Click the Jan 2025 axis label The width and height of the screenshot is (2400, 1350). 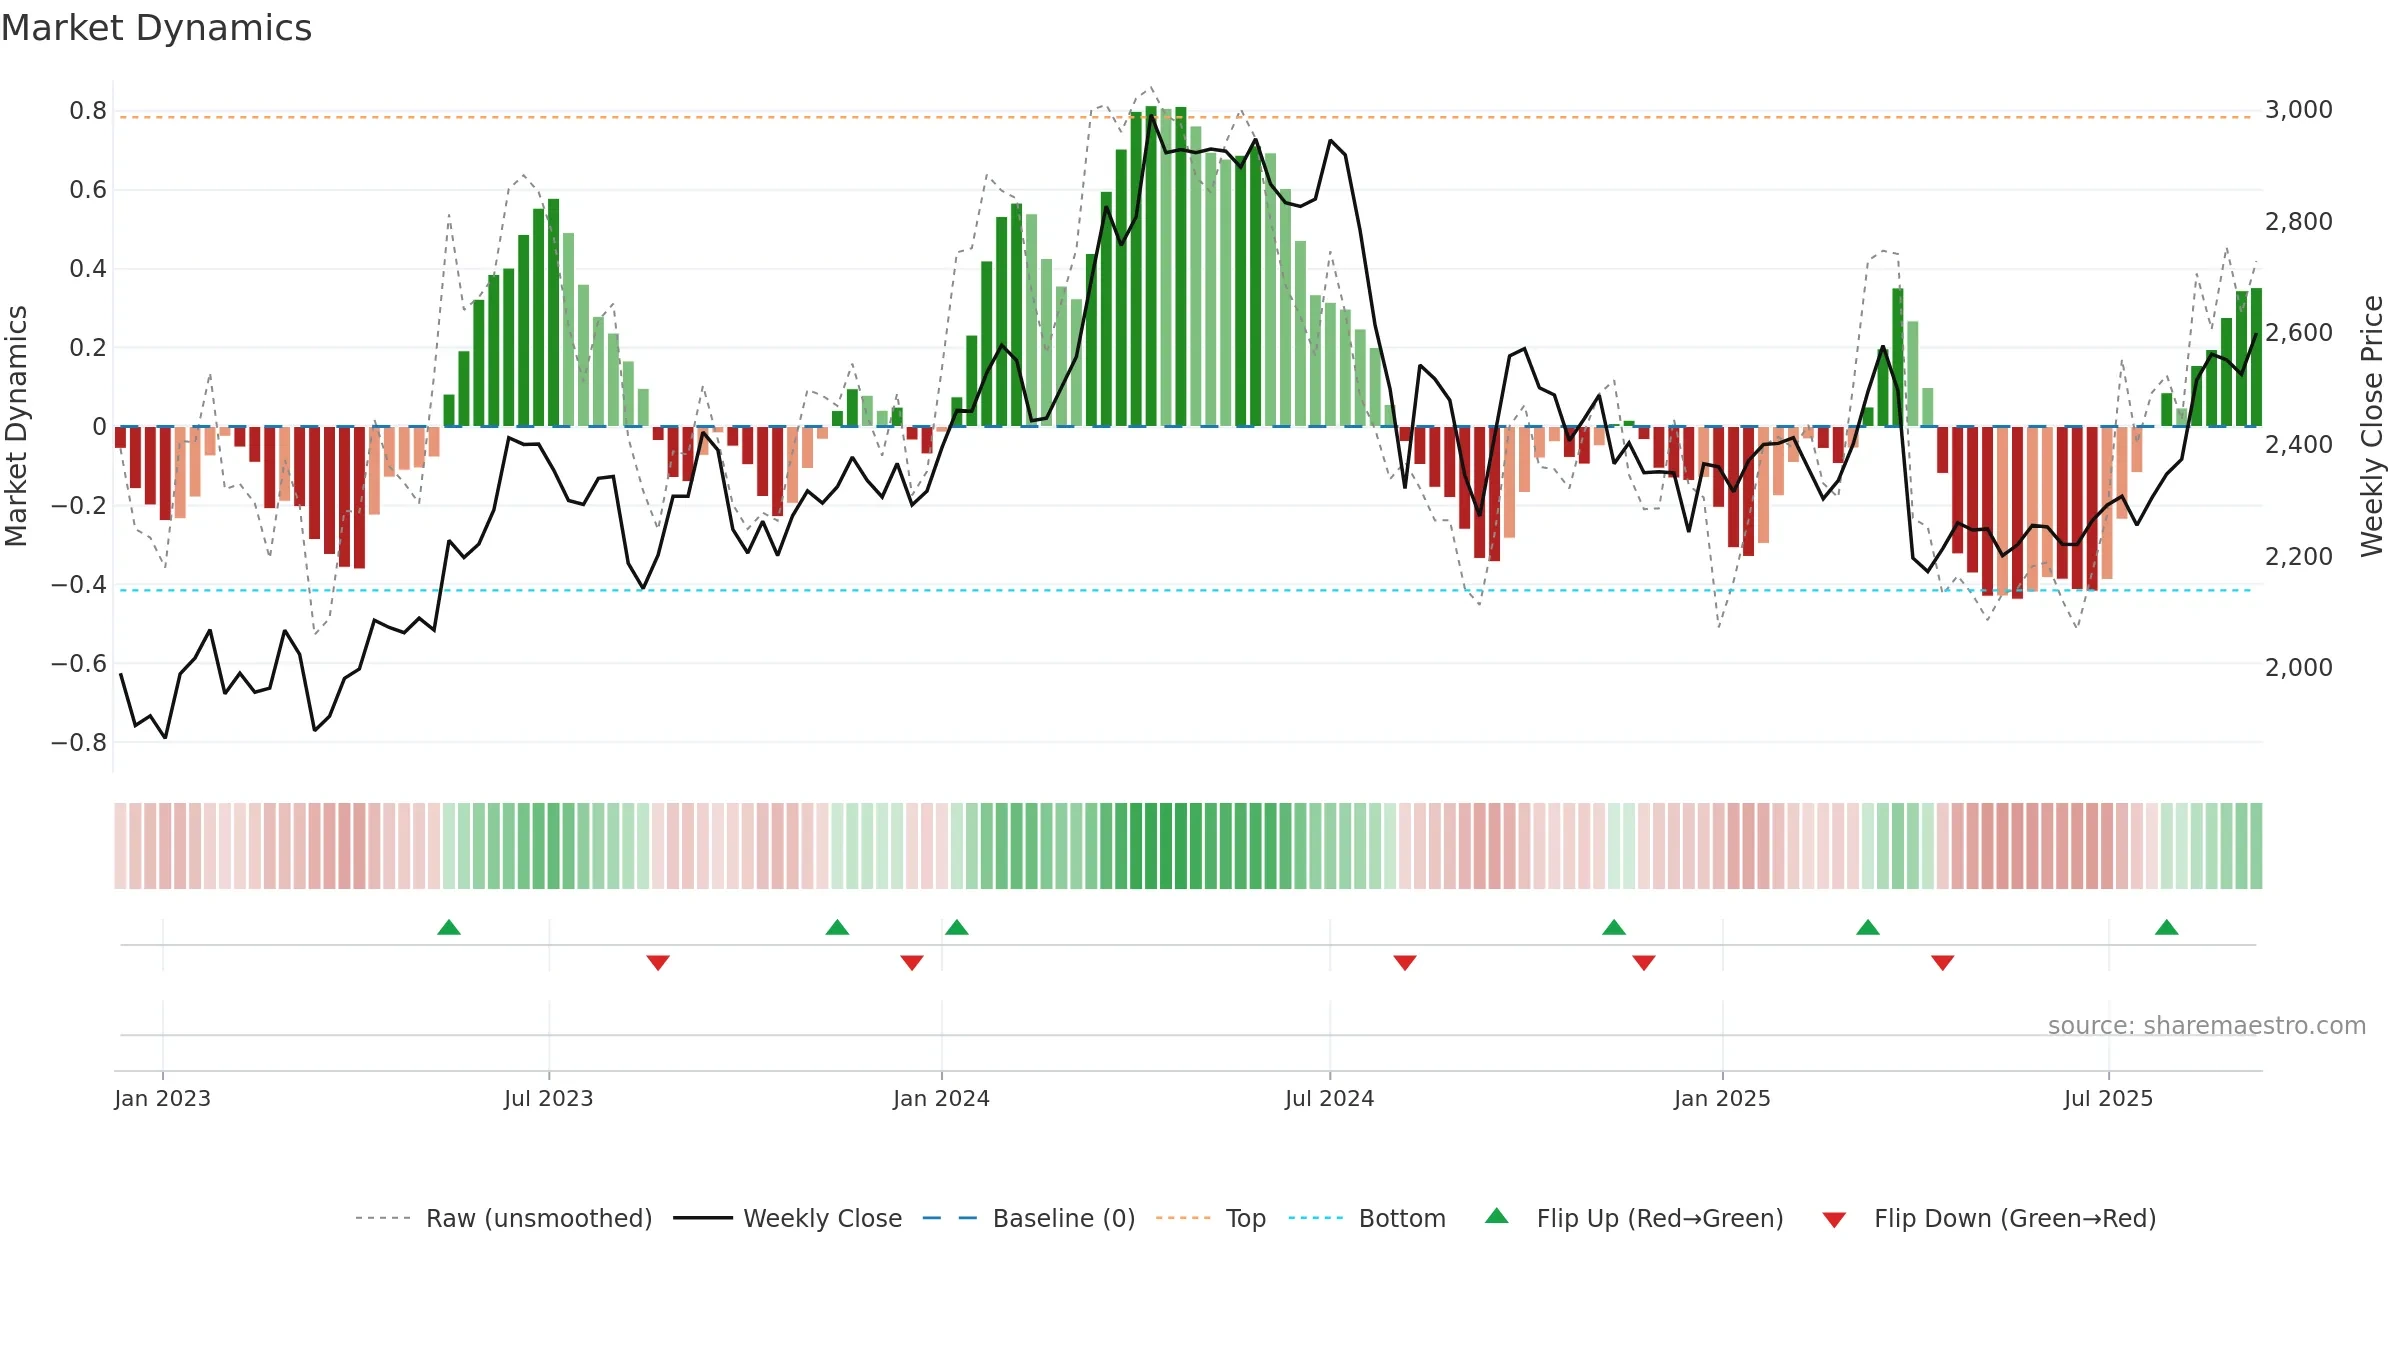tap(1722, 1098)
